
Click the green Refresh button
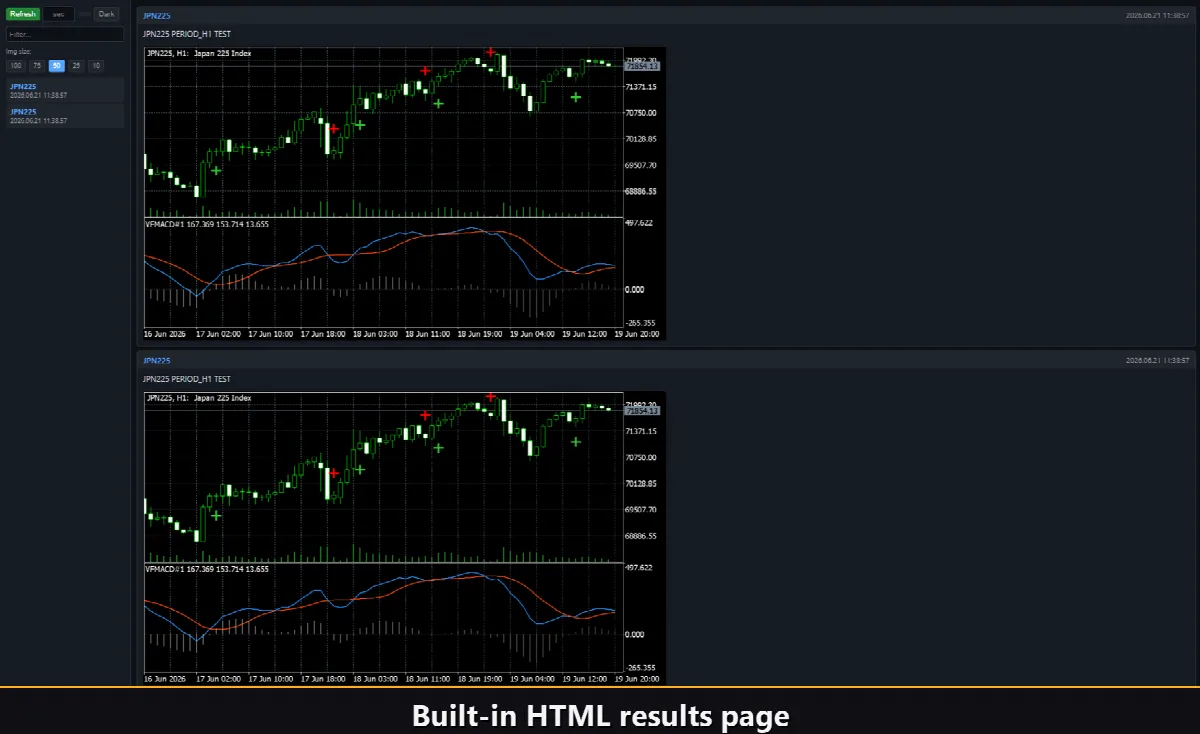22,14
